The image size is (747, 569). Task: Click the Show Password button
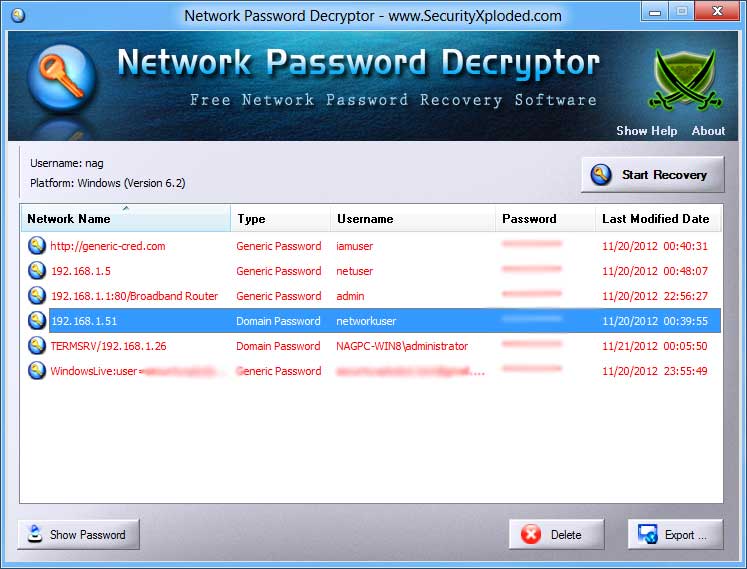78,535
